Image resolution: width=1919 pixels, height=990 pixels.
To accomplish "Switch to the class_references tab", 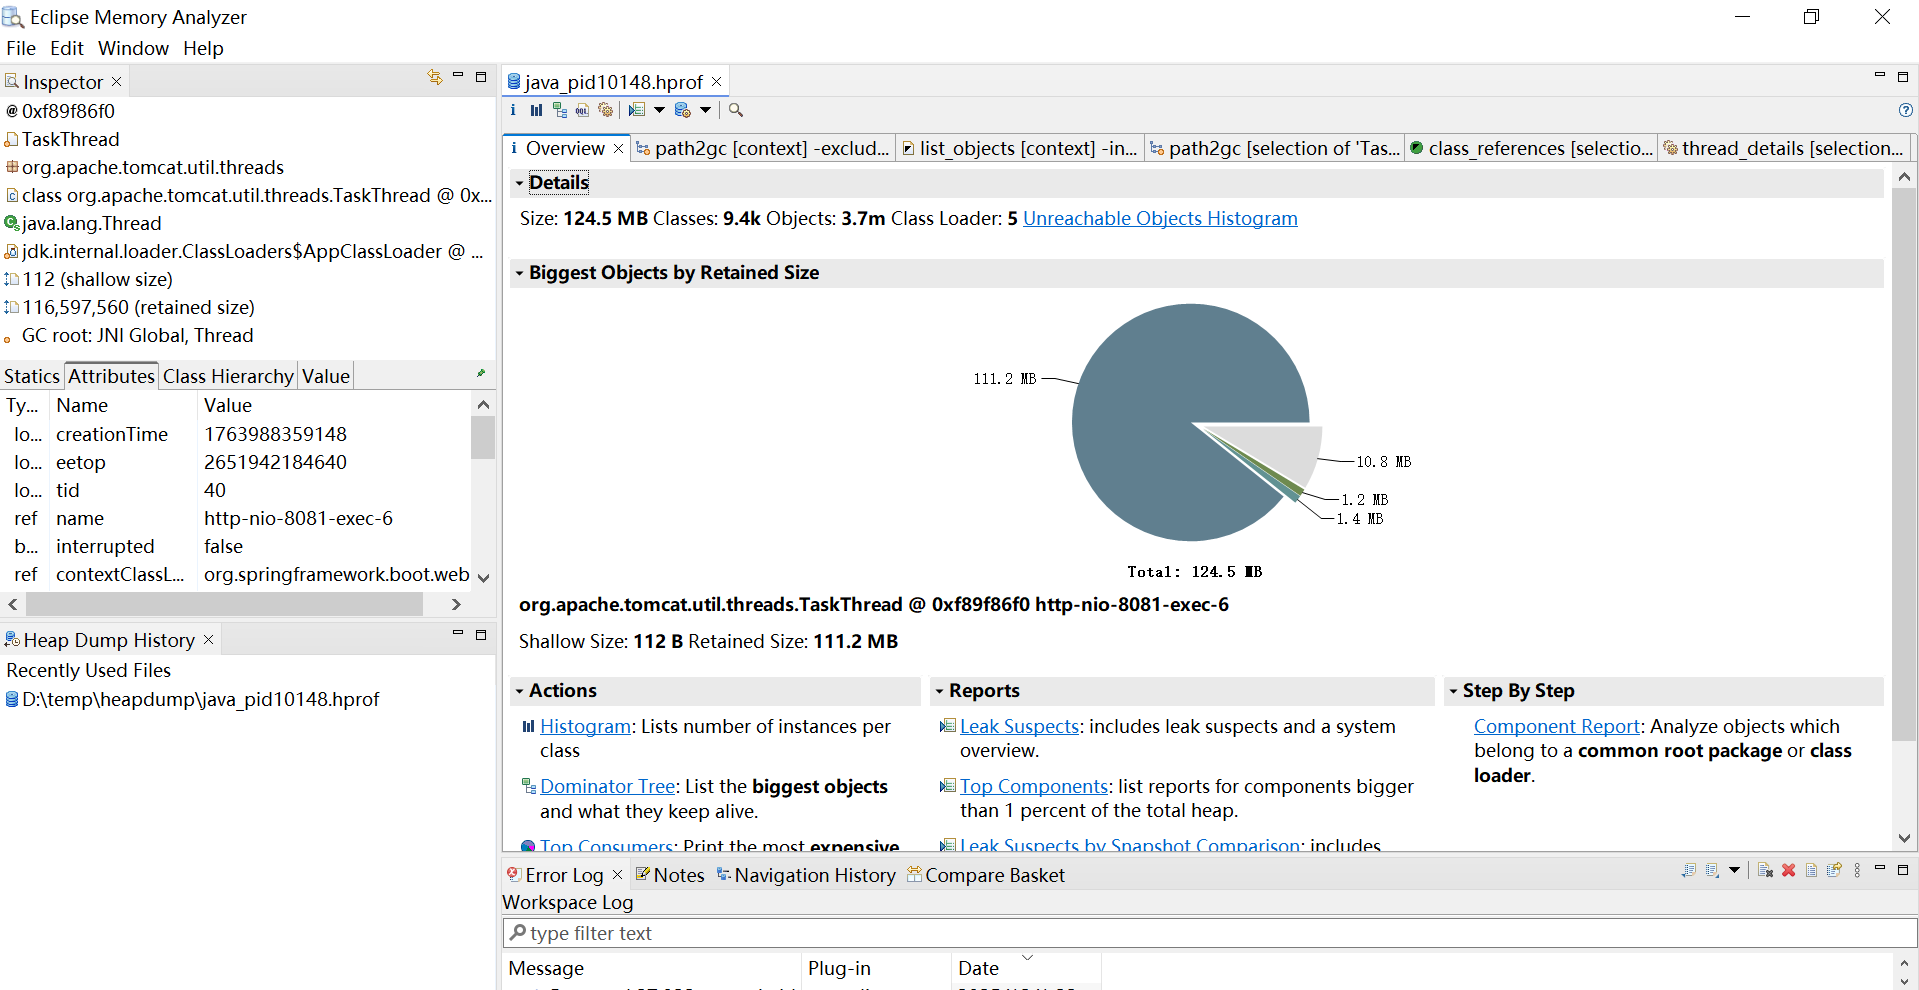I will pyautogui.click(x=1531, y=148).
